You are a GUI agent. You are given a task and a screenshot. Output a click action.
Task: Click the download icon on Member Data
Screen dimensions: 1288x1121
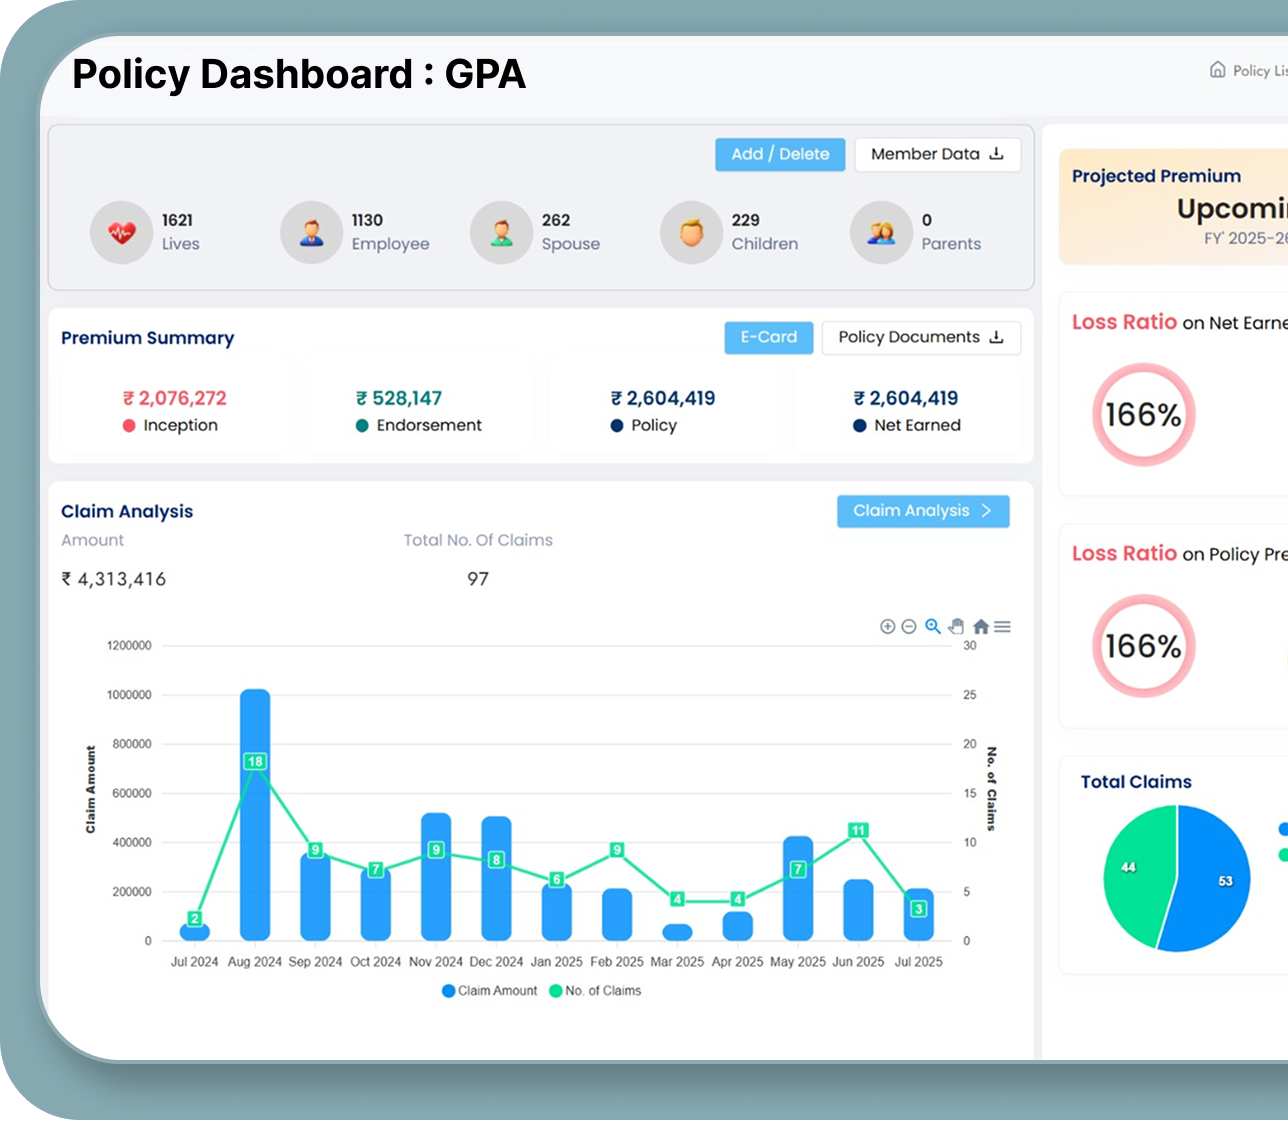(x=998, y=154)
